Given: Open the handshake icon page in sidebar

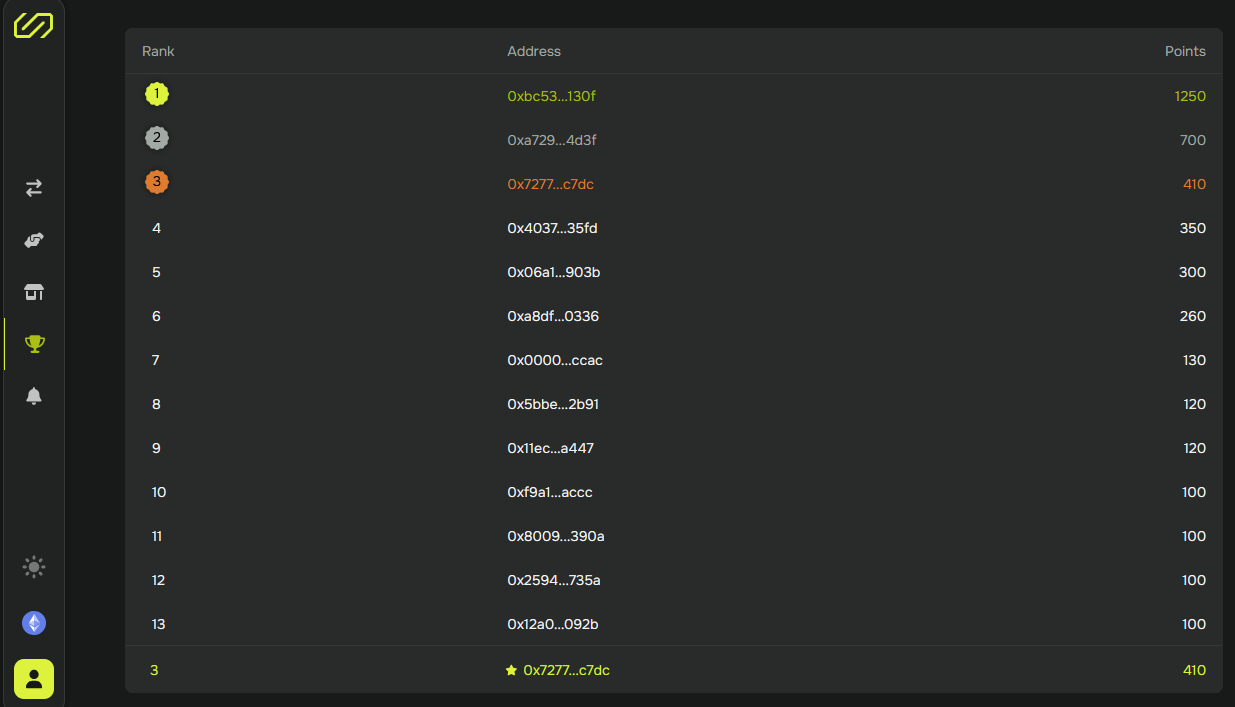Looking at the screenshot, I should click(34, 240).
